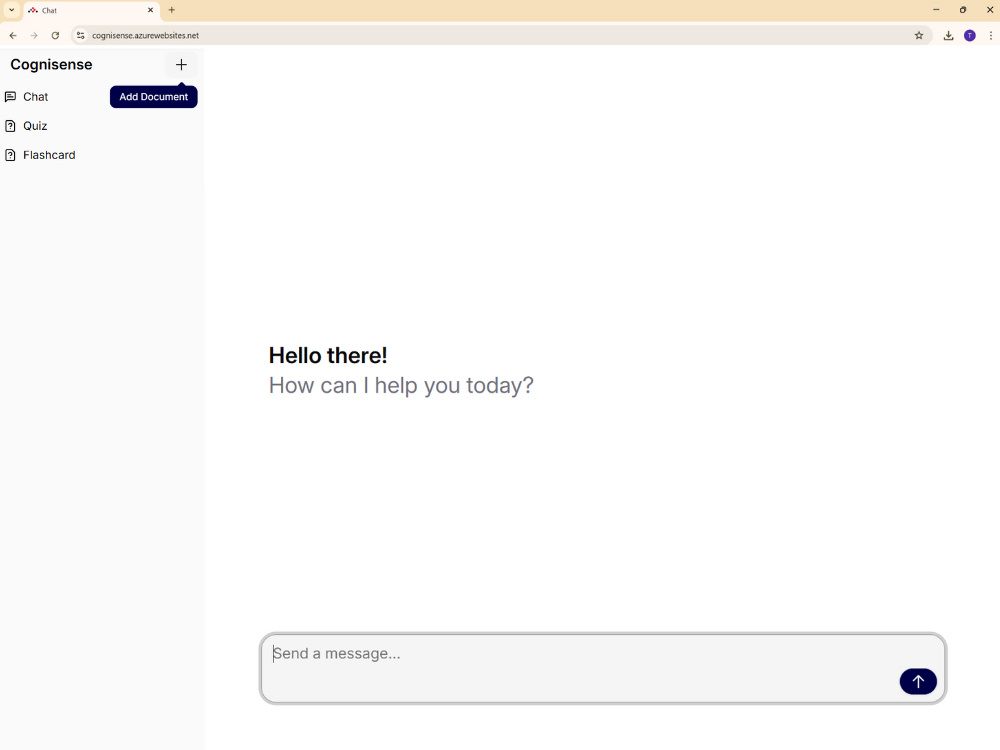View site information icon in address bar
The image size is (1000, 750).
[x=80, y=36]
